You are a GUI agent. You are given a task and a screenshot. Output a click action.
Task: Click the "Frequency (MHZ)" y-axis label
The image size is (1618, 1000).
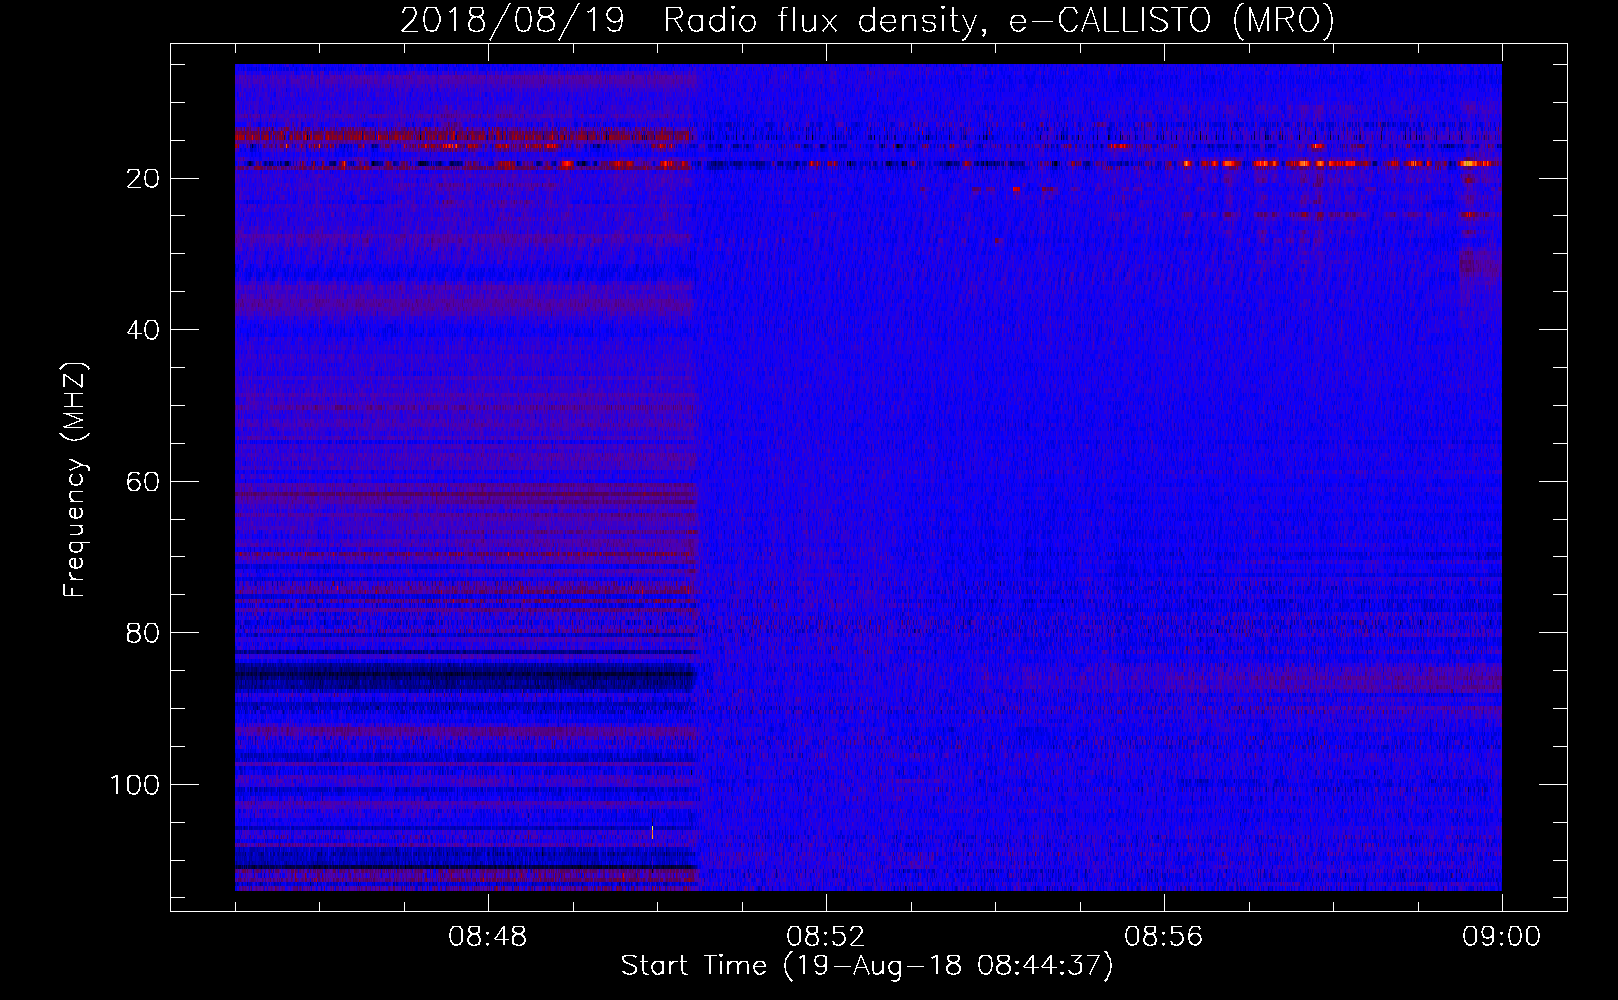pos(75,480)
